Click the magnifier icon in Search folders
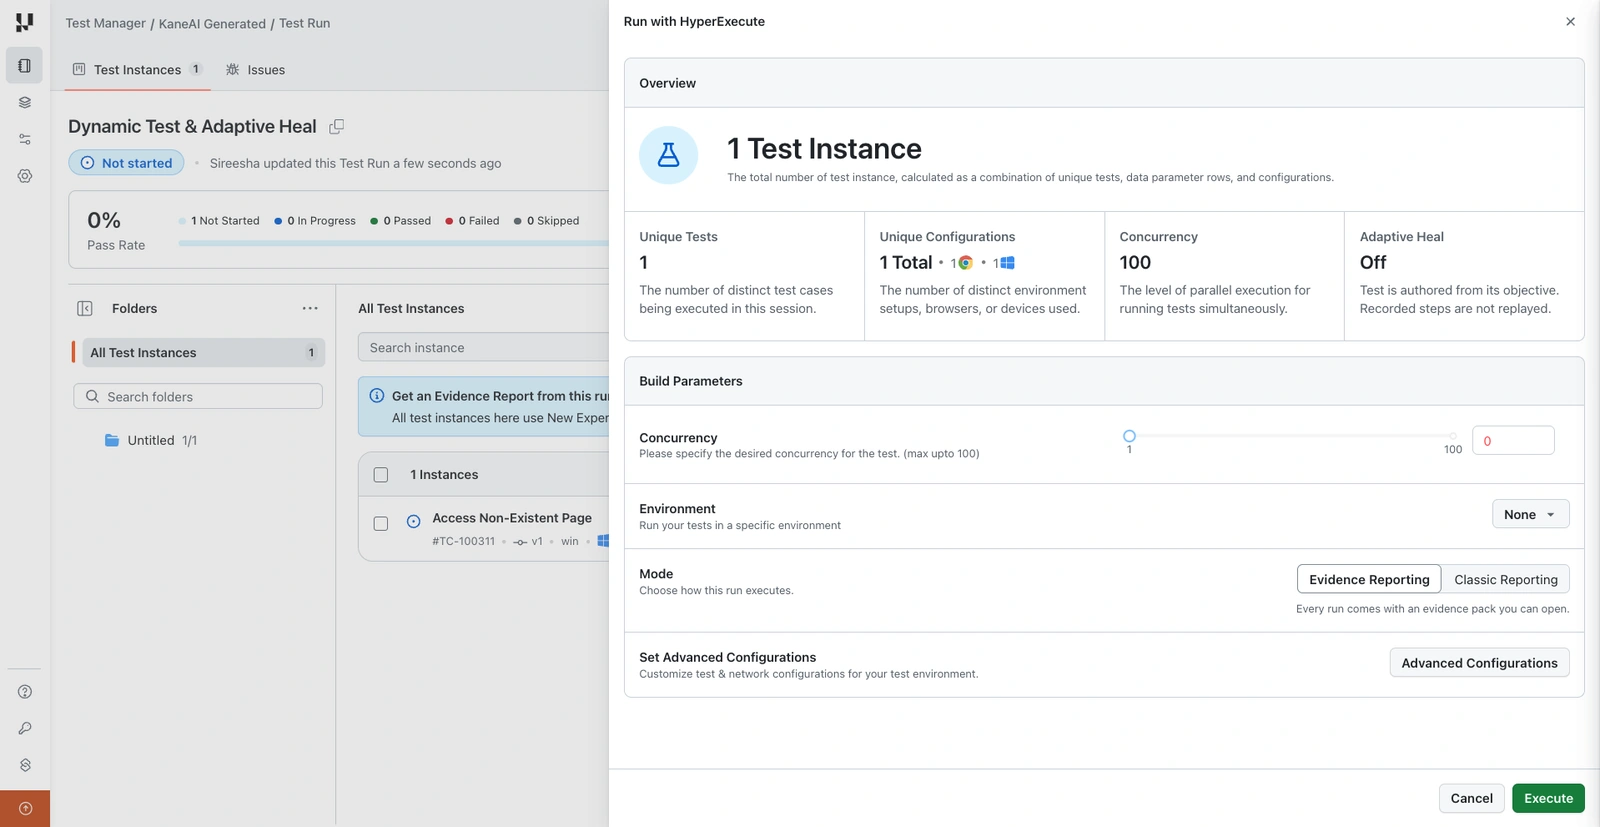This screenshot has width=1600, height=827. click(92, 397)
